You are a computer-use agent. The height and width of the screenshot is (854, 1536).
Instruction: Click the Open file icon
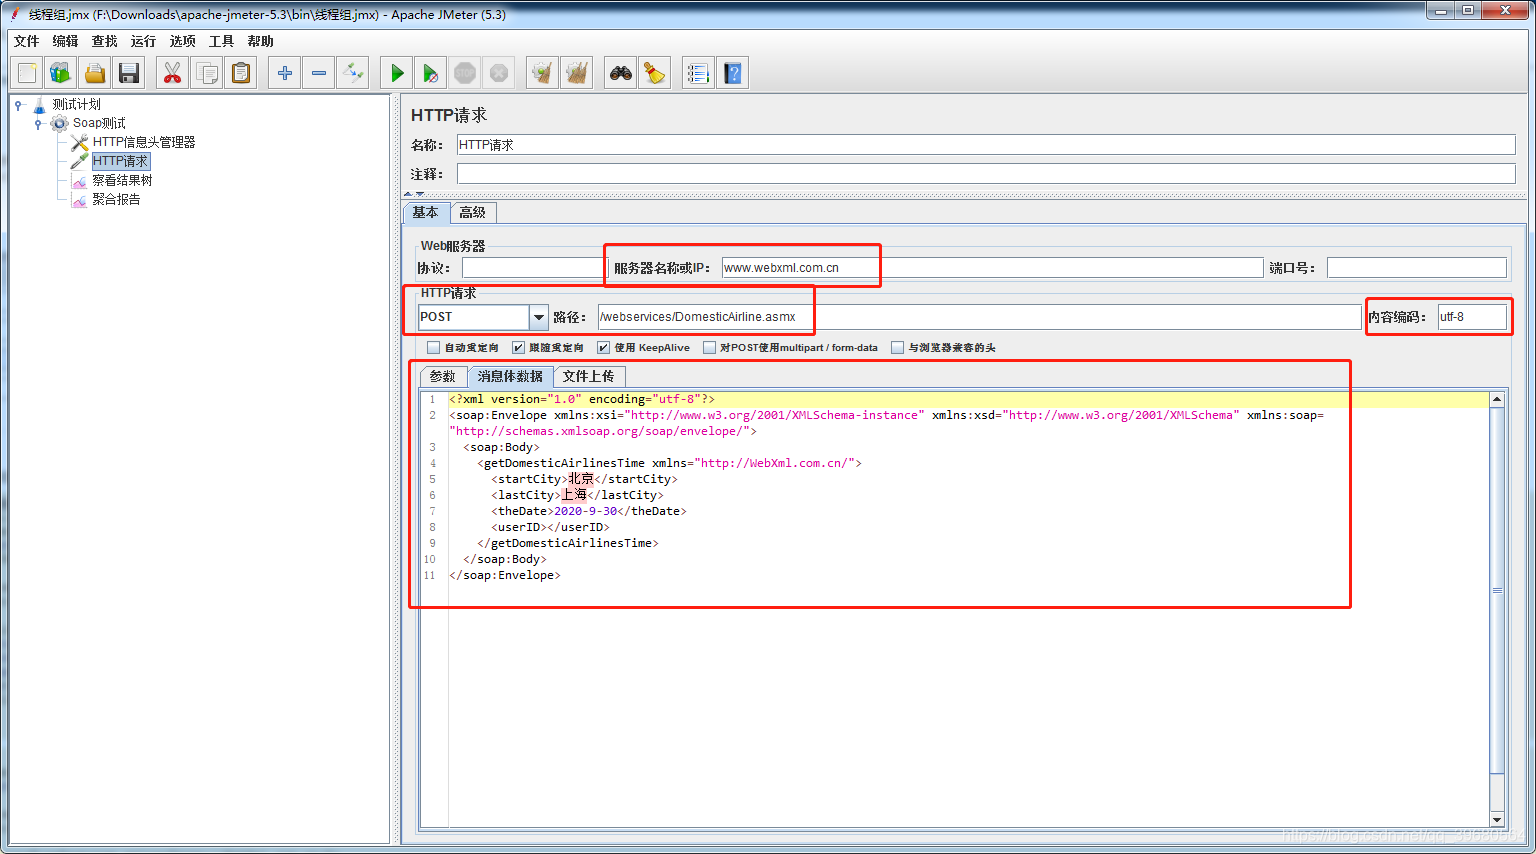(95, 73)
